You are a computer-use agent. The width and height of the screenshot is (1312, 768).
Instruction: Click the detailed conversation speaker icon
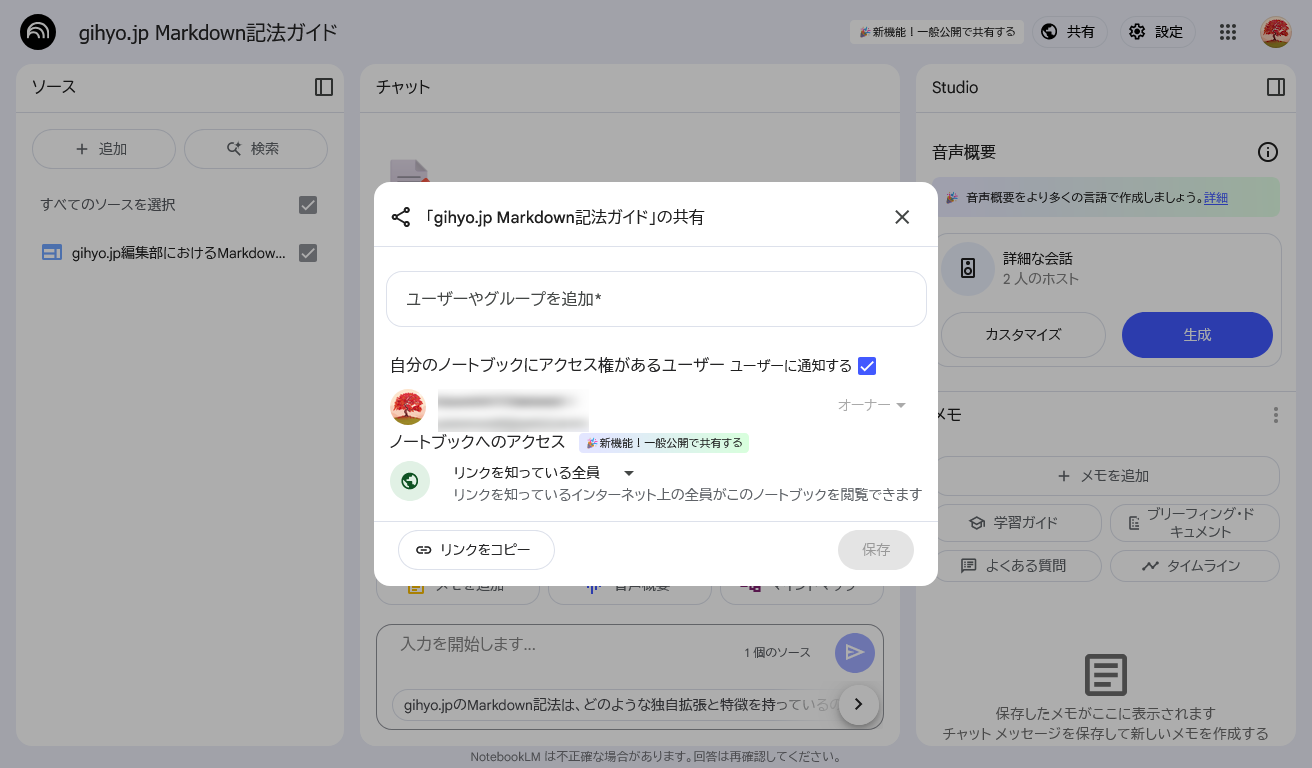point(968,268)
